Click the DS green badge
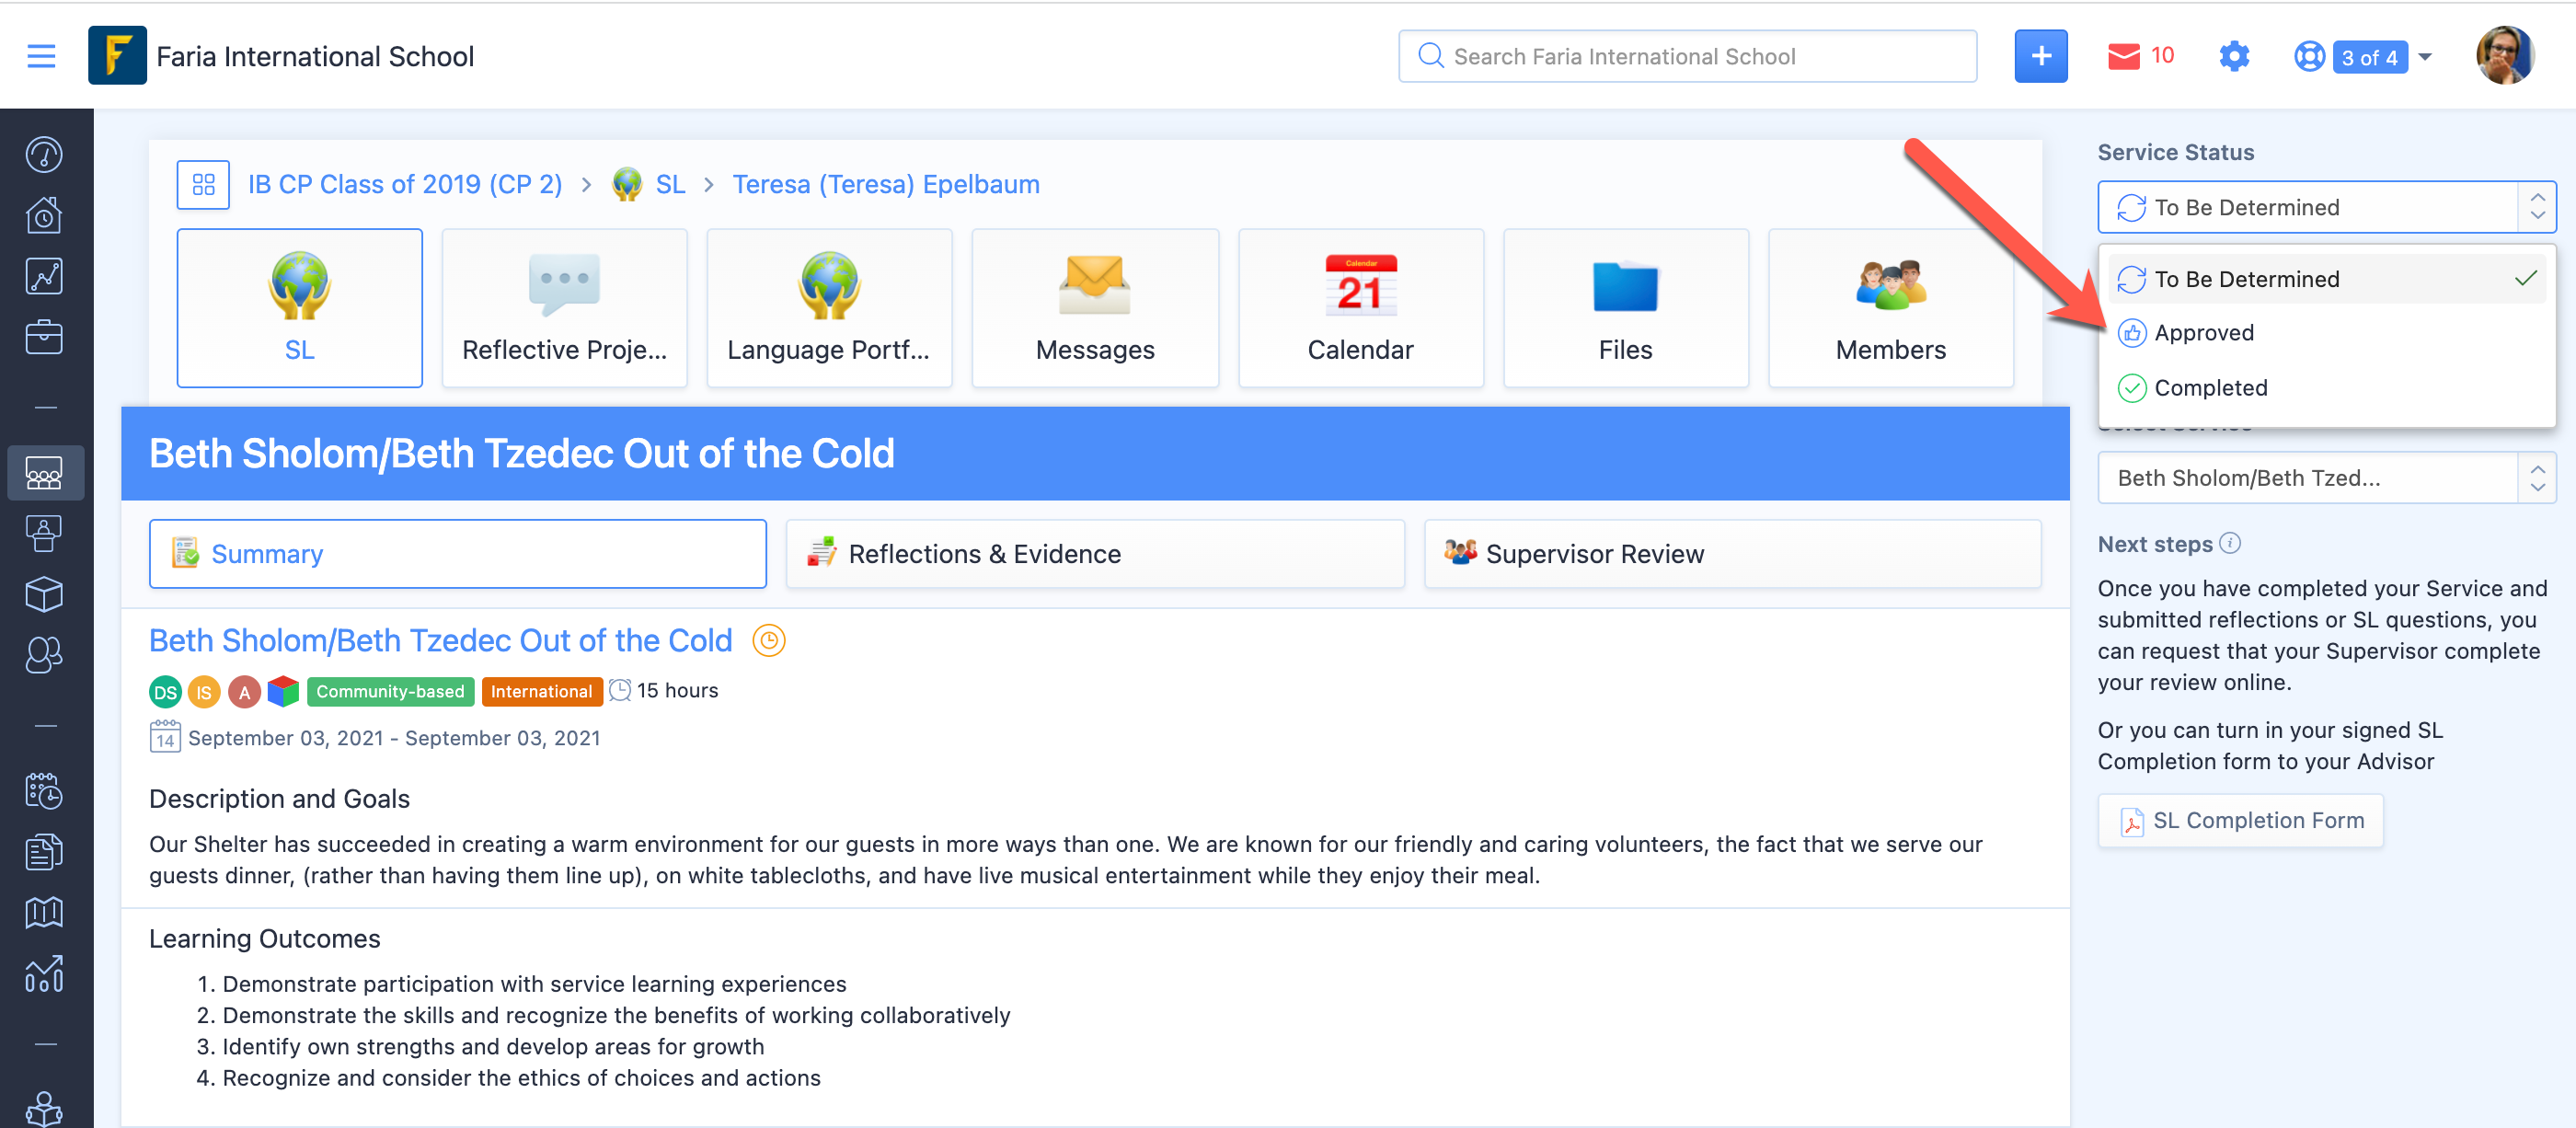 tap(165, 692)
